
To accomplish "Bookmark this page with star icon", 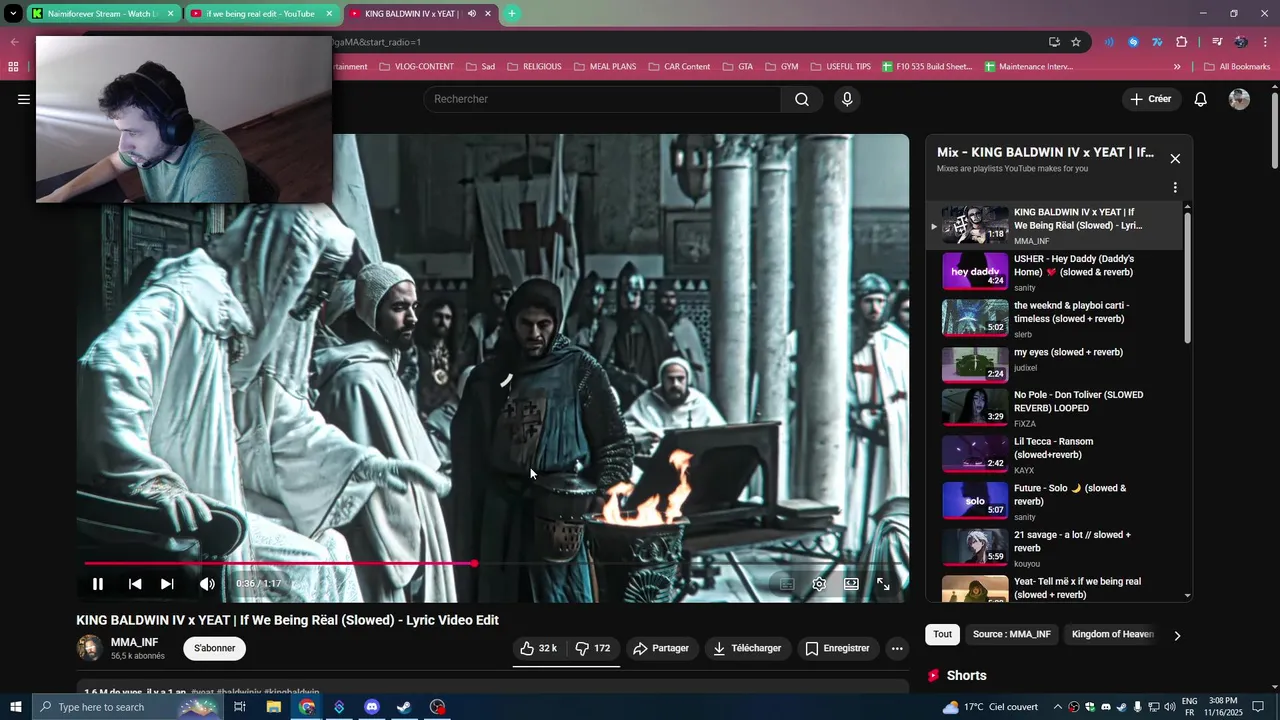I will tap(1076, 42).
